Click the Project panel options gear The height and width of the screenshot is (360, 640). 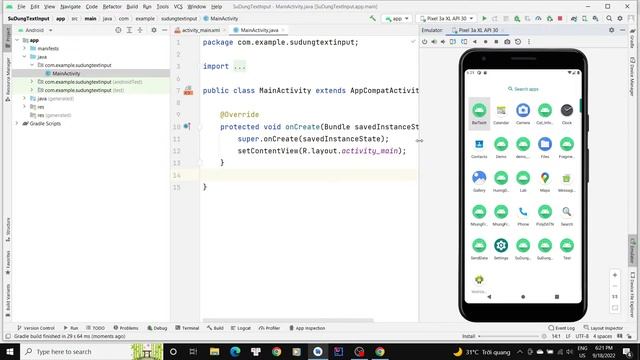pos(154,30)
